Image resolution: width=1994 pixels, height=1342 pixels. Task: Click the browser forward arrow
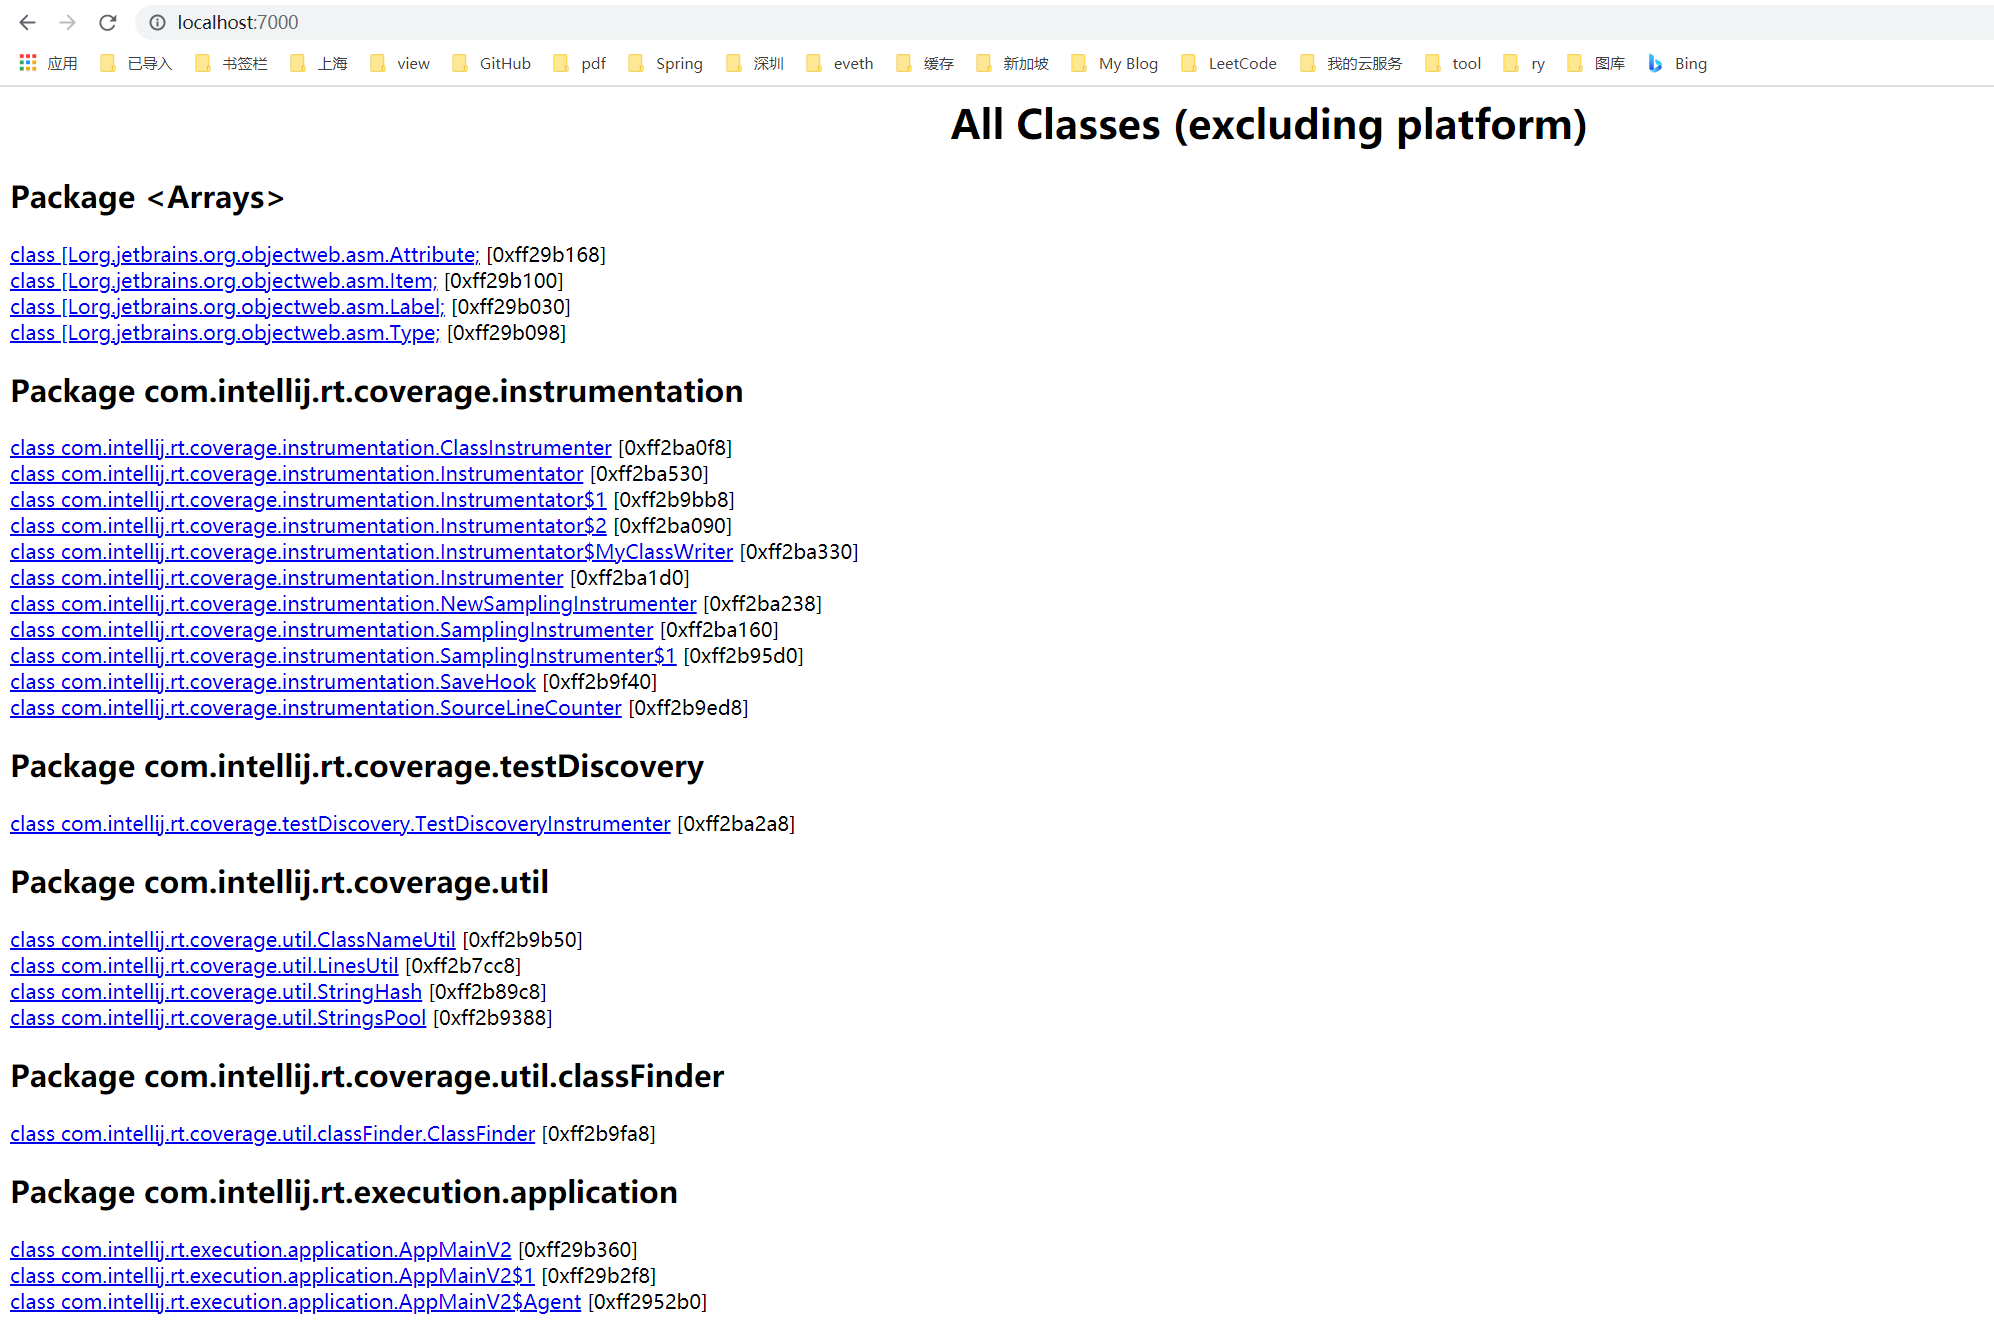click(67, 22)
